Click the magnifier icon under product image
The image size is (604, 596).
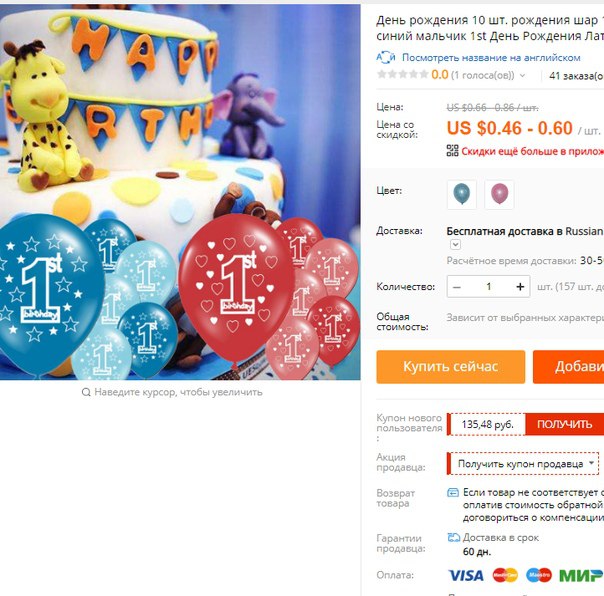coord(86,392)
